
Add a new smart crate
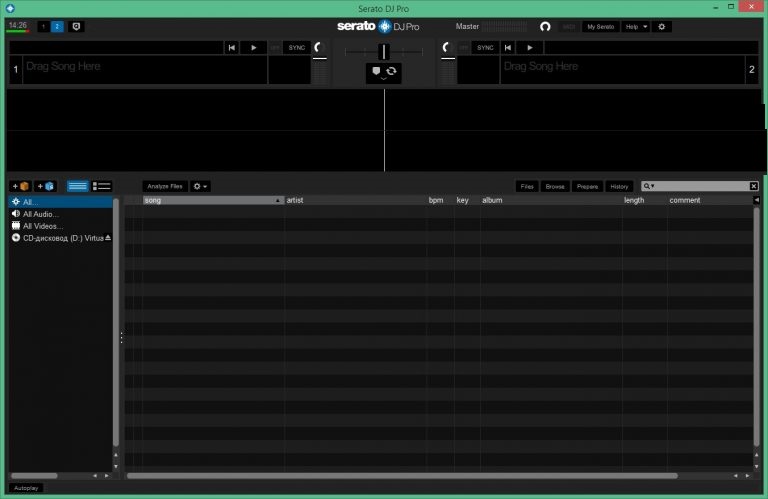click(x=46, y=186)
